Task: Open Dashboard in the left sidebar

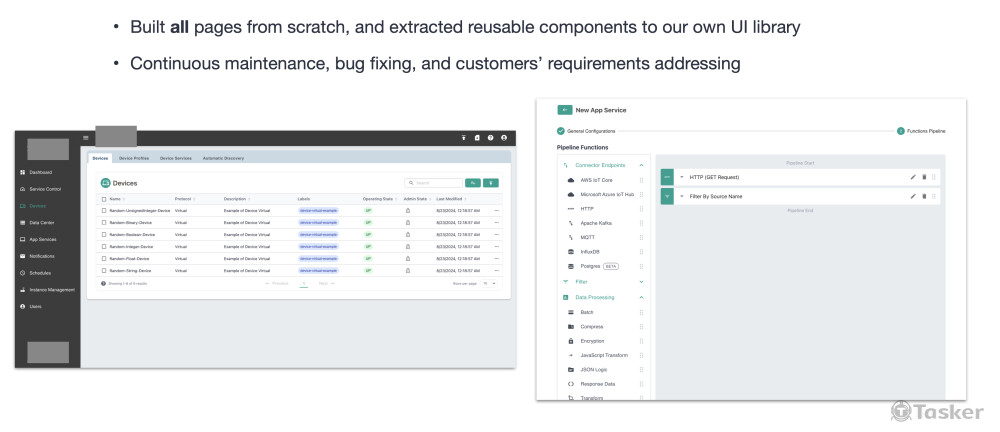Action: (x=41, y=172)
